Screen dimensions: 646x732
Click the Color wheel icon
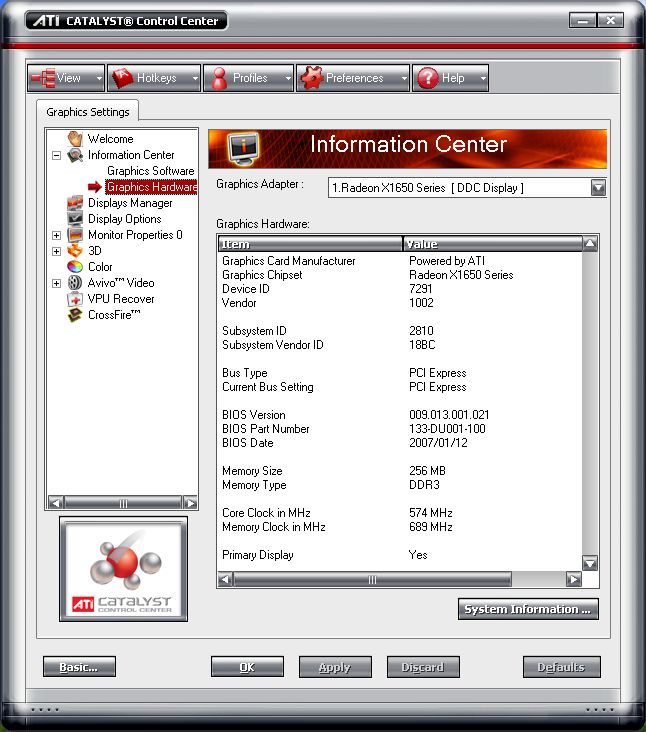75,267
